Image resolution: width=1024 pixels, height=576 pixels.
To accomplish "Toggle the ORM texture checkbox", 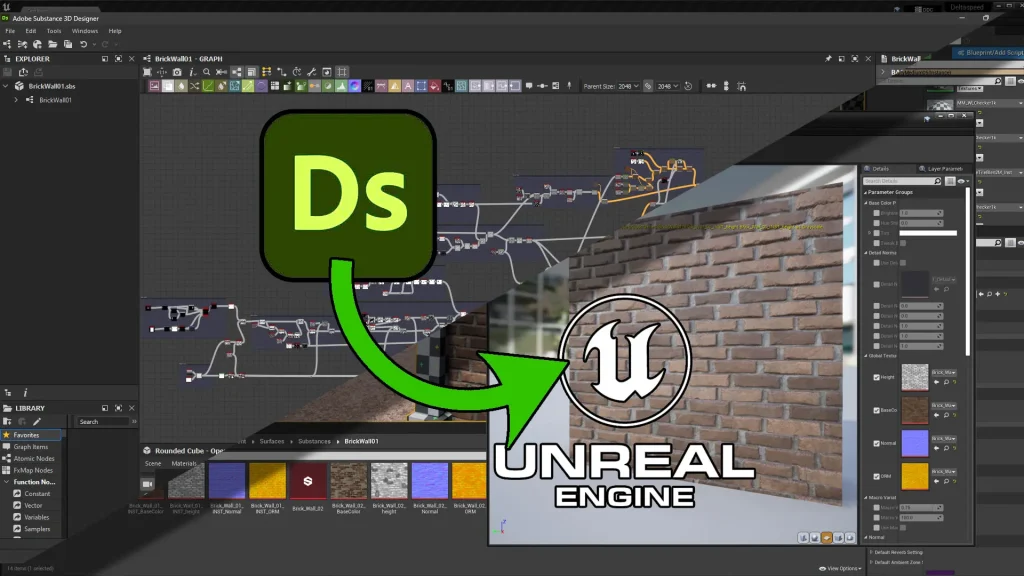I will tap(877, 476).
